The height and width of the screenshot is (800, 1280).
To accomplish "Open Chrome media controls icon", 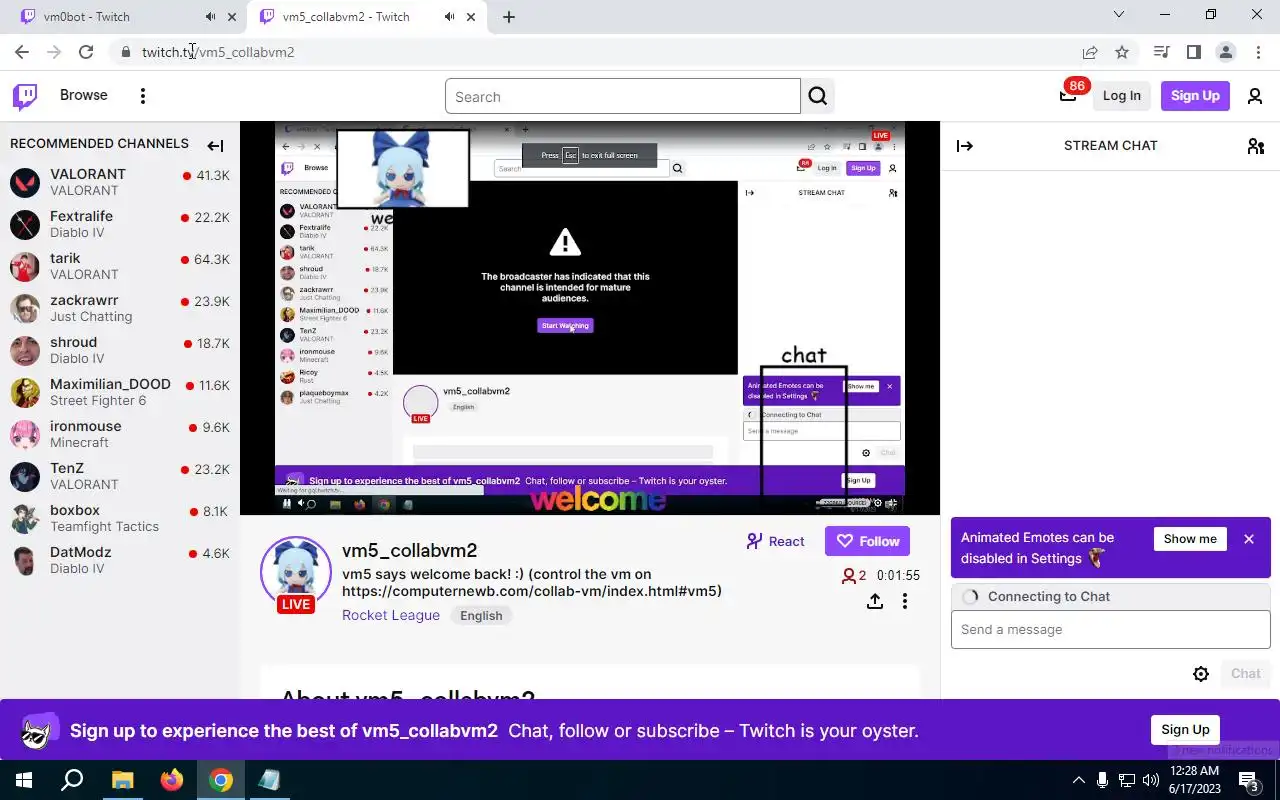I will (1161, 52).
